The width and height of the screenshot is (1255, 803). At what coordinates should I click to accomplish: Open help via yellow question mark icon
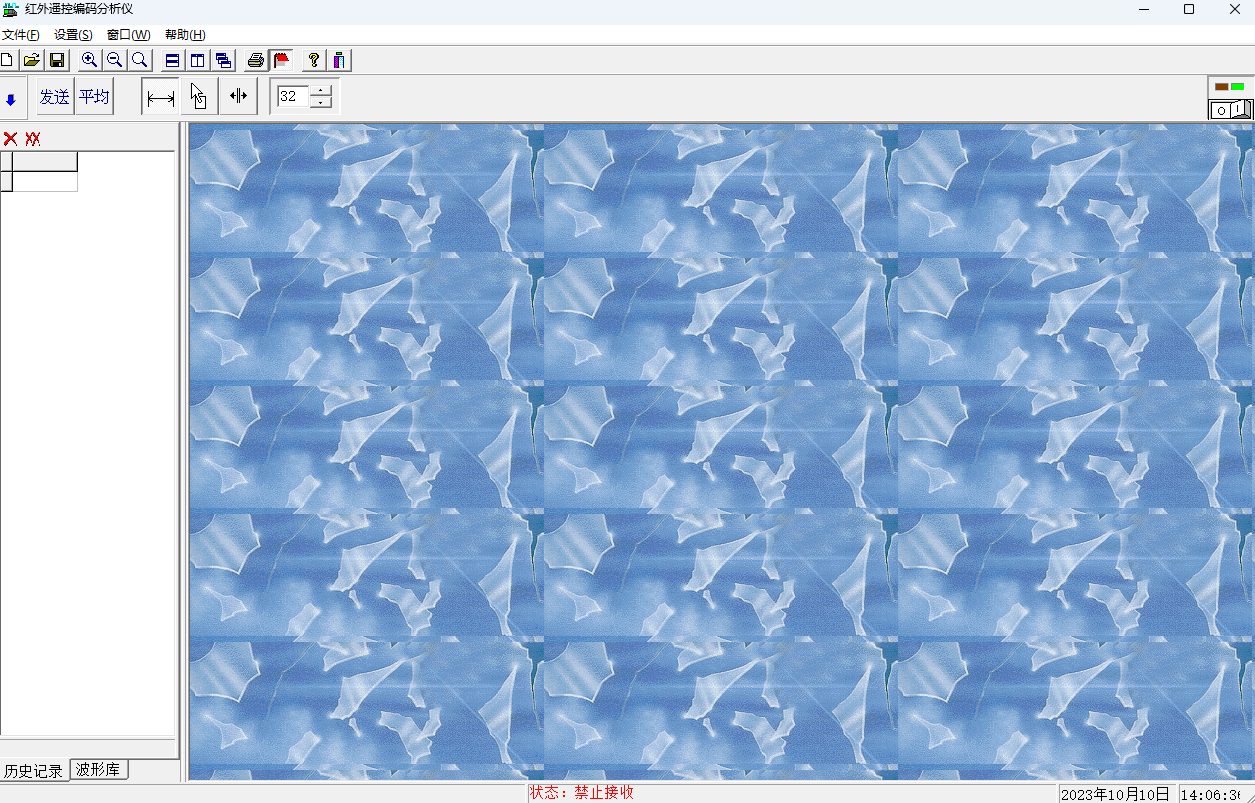(314, 60)
